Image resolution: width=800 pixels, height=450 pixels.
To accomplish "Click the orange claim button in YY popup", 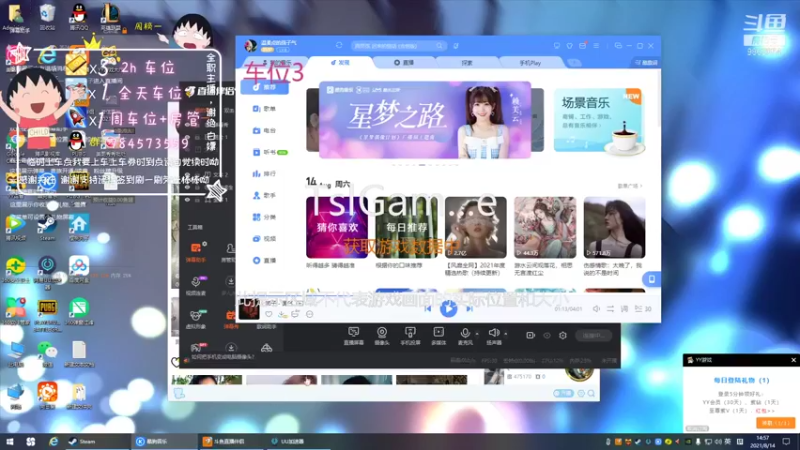I will [775, 423].
